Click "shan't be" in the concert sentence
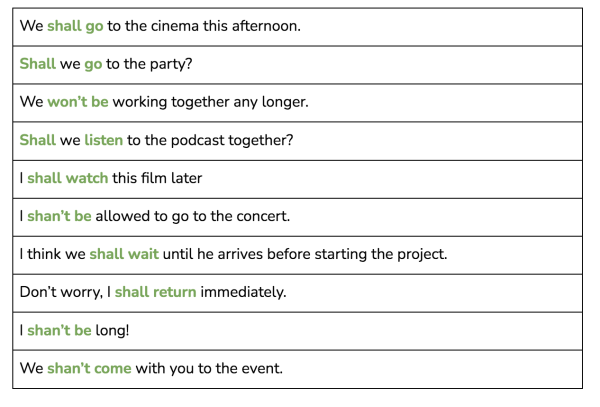This screenshot has width=600, height=407. (59, 216)
